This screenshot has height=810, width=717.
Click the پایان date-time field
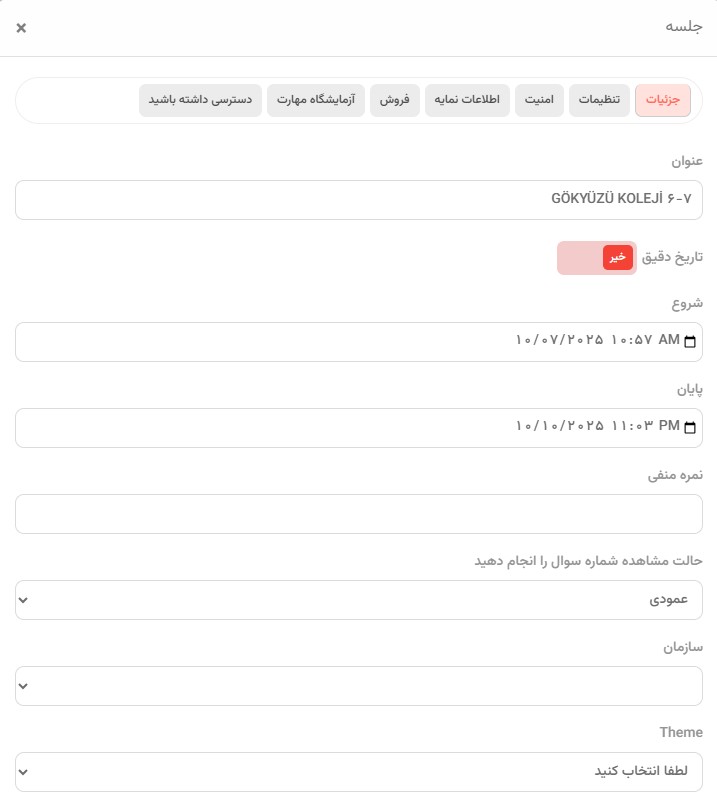coord(358,428)
